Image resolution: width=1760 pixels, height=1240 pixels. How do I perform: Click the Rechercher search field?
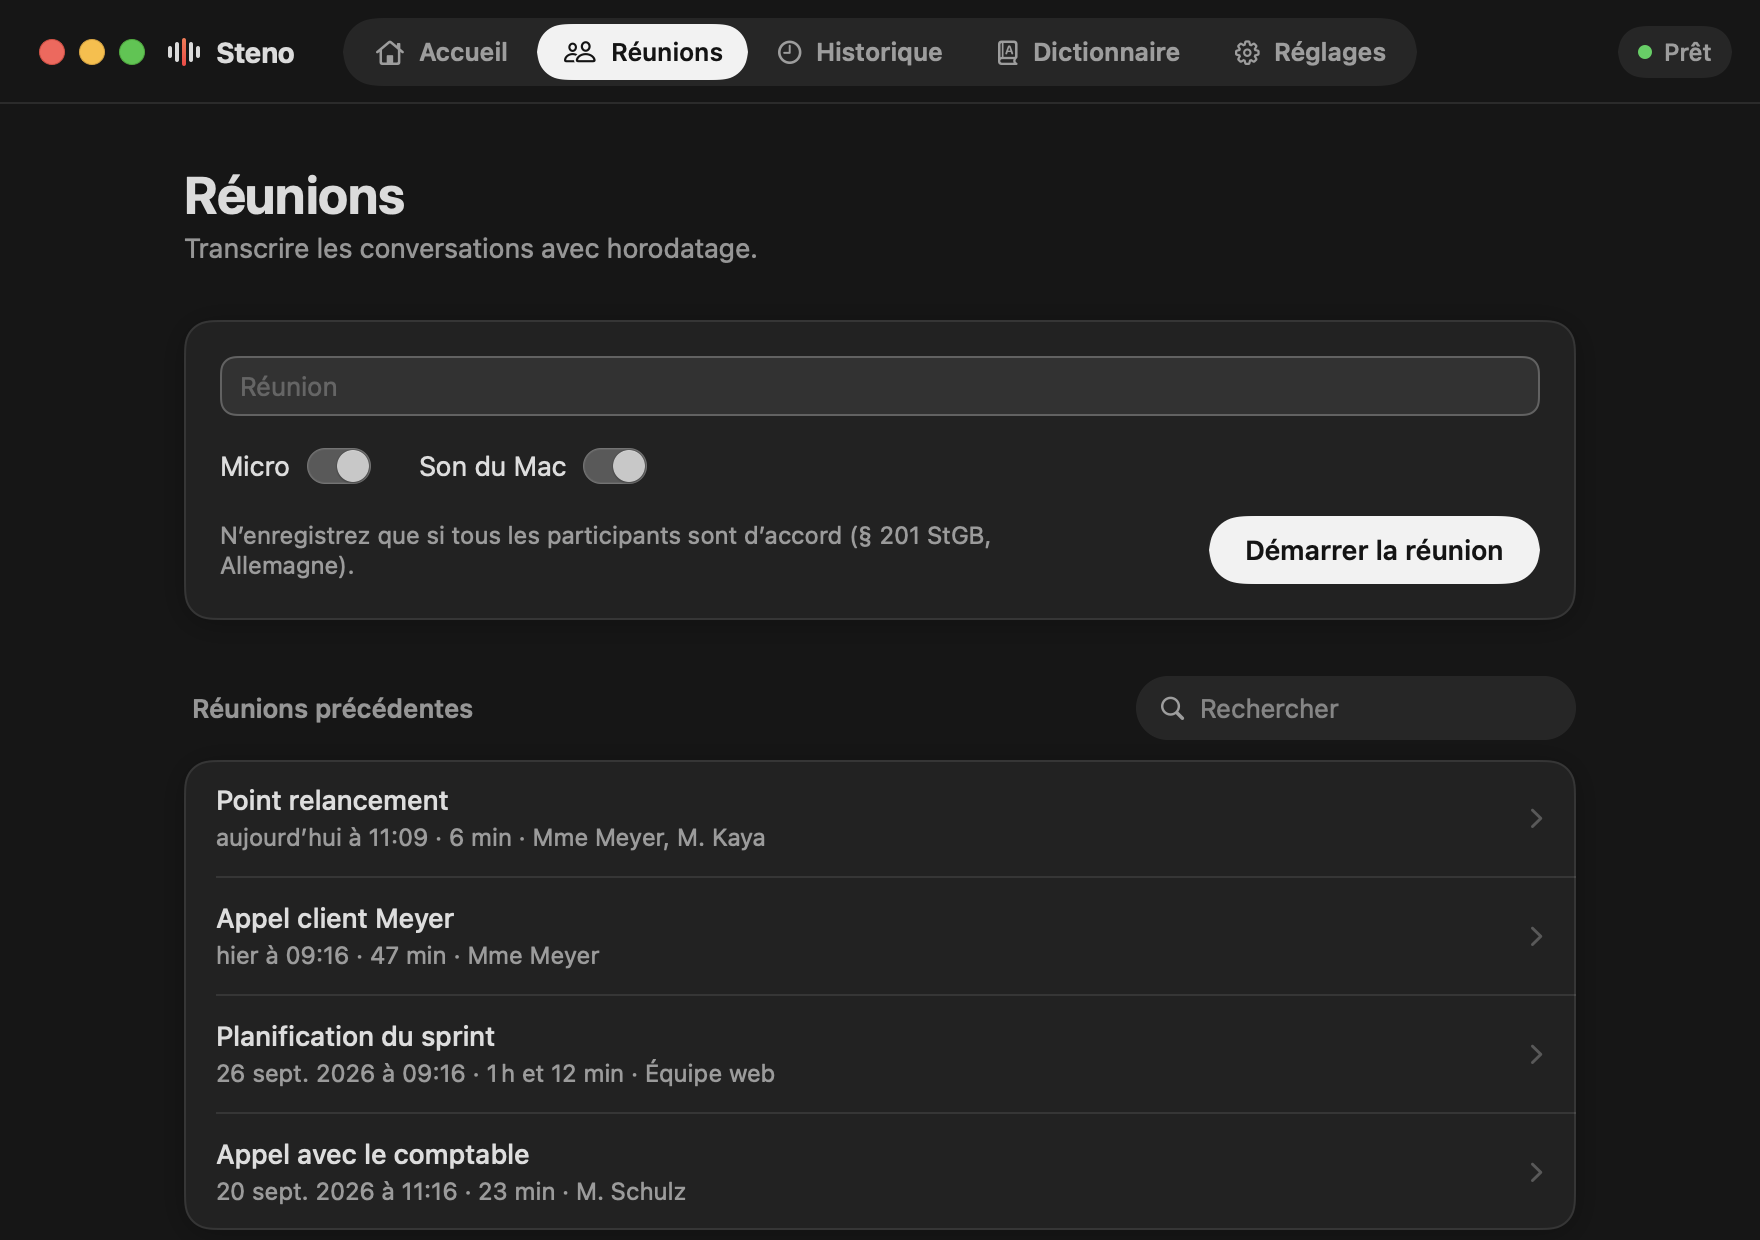1356,708
